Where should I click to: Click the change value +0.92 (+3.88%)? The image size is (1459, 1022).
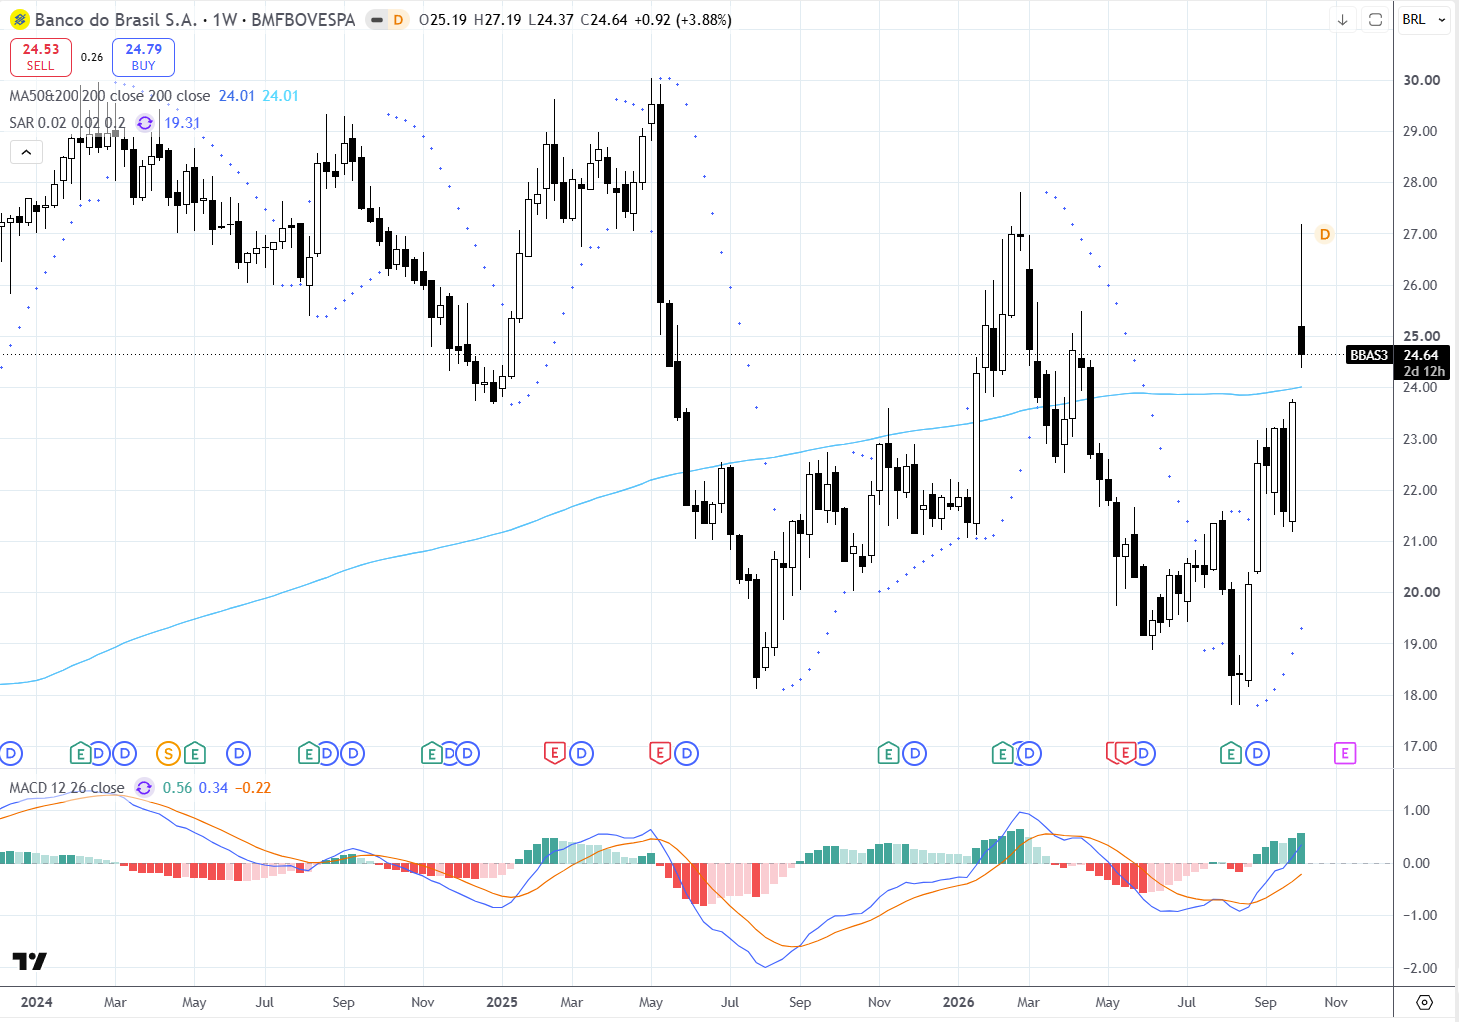(x=683, y=20)
